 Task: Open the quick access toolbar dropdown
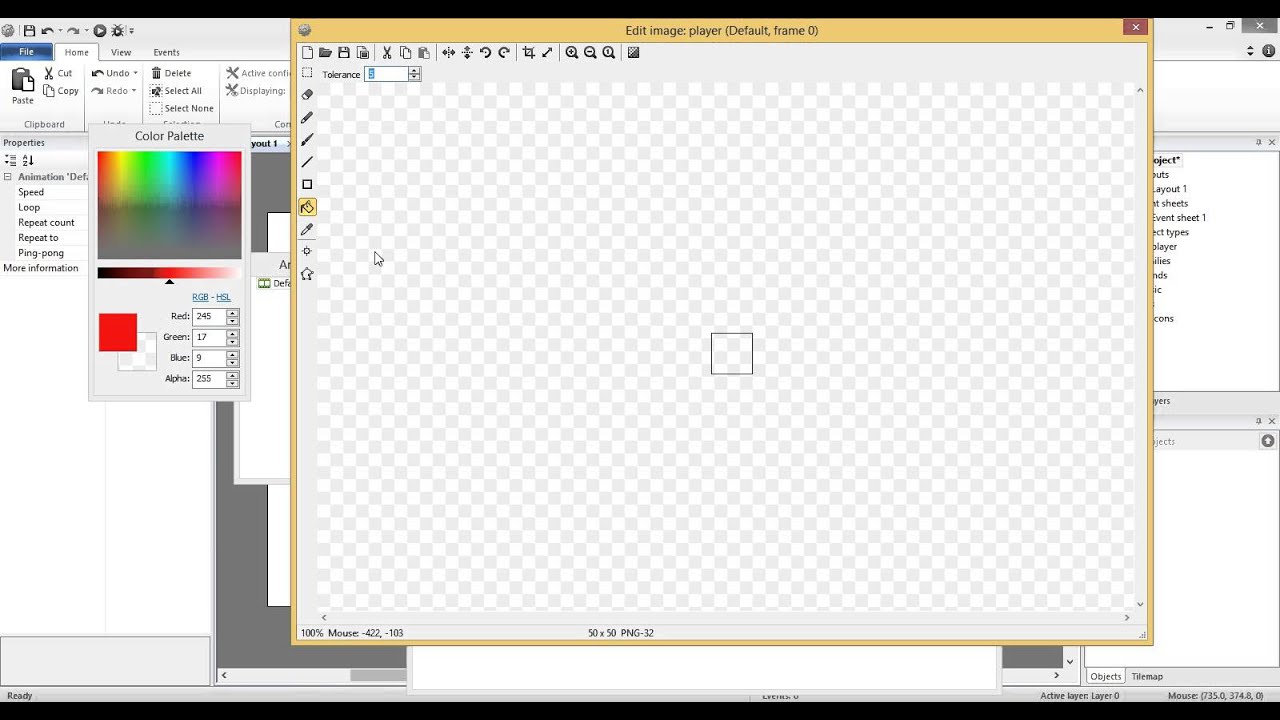pos(132,31)
